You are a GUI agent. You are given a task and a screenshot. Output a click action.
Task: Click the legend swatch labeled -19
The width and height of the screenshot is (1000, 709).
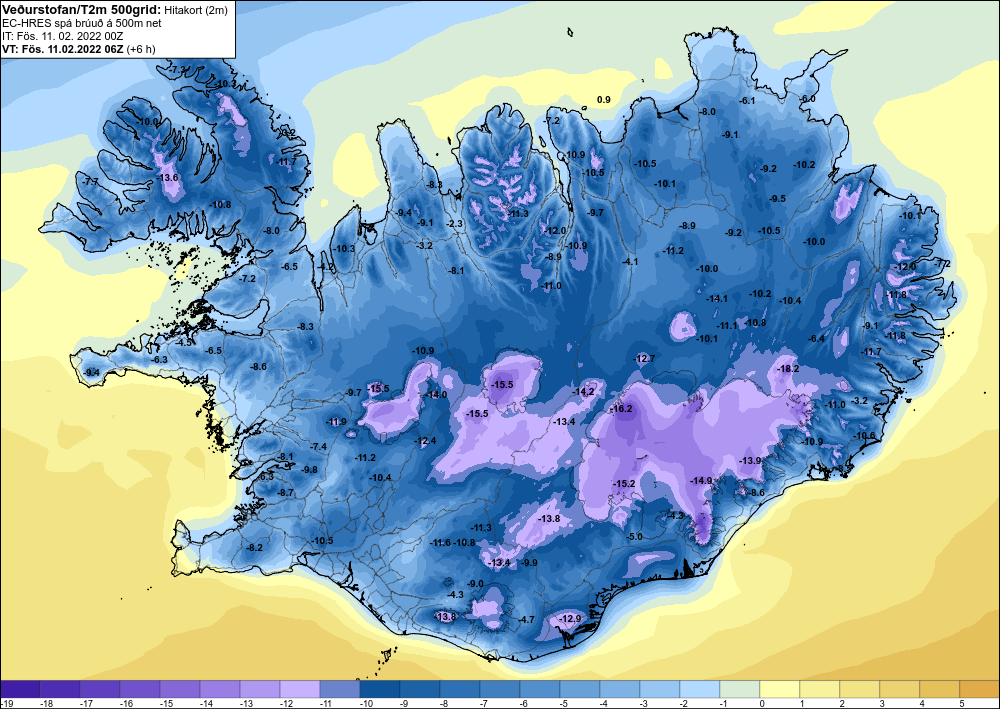click(20, 689)
